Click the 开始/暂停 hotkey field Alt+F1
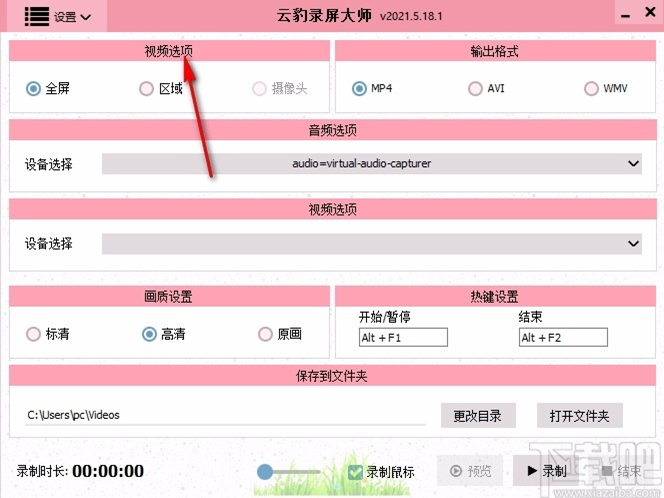Viewport: 664px width, 498px height. (x=403, y=338)
